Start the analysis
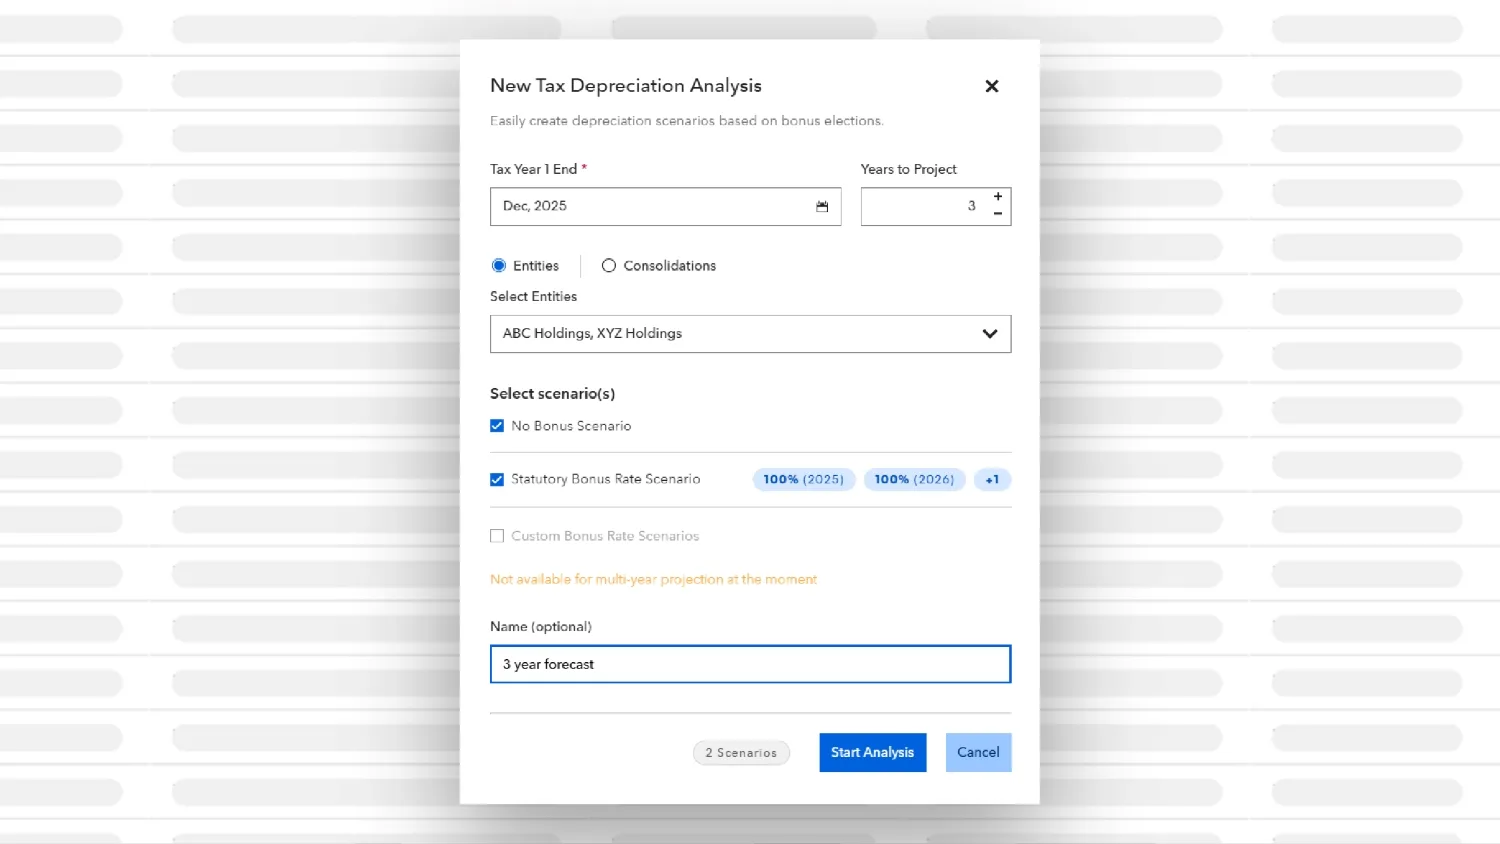1500x844 pixels. point(873,753)
